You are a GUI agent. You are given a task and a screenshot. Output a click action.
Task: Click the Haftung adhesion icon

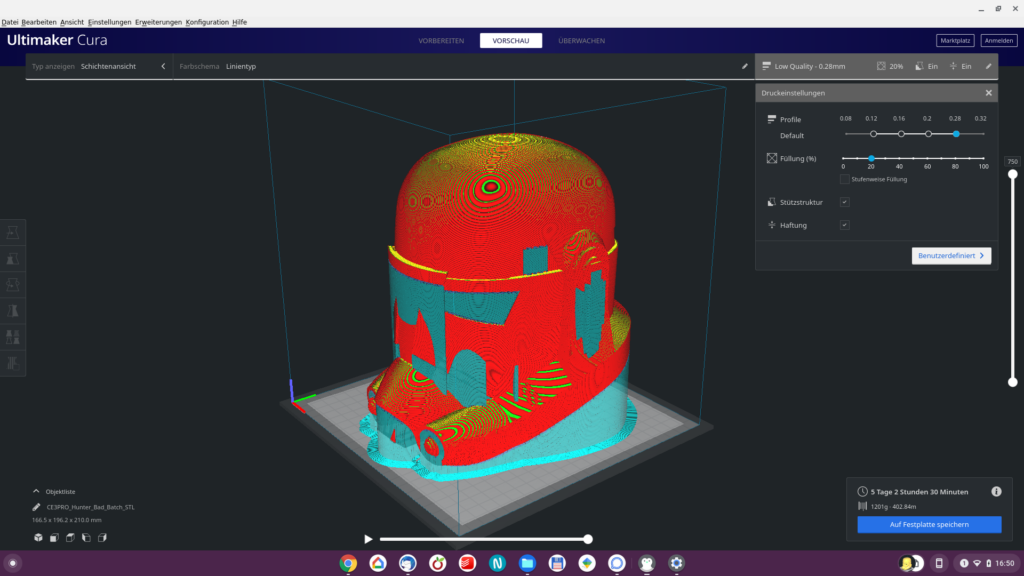click(x=772, y=225)
